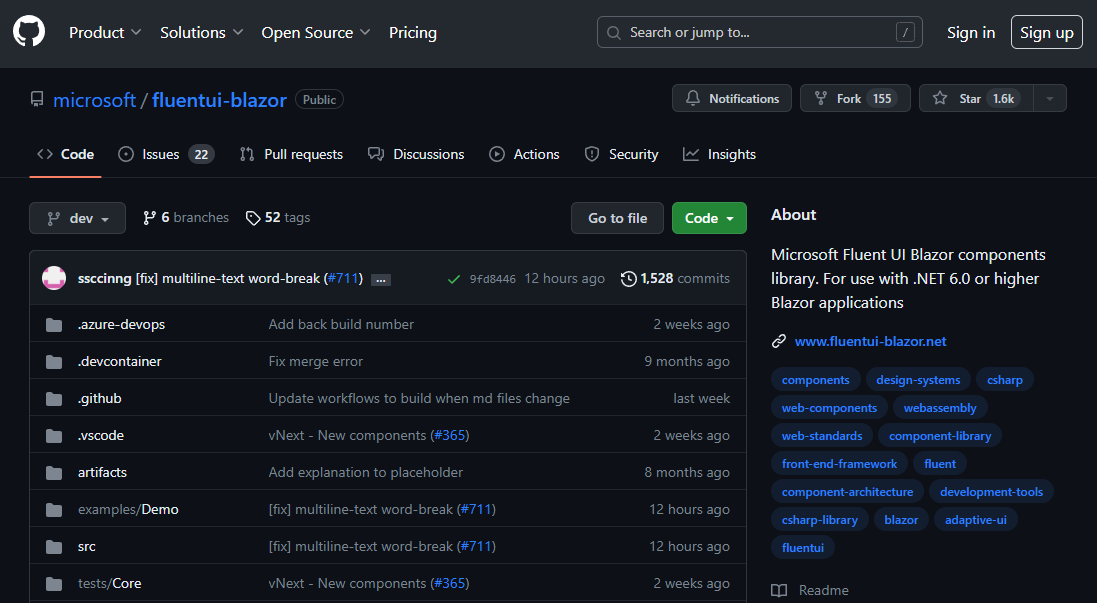Image resolution: width=1097 pixels, height=603 pixels.
Task: Open the microsoft owner link
Action: tap(94, 100)
